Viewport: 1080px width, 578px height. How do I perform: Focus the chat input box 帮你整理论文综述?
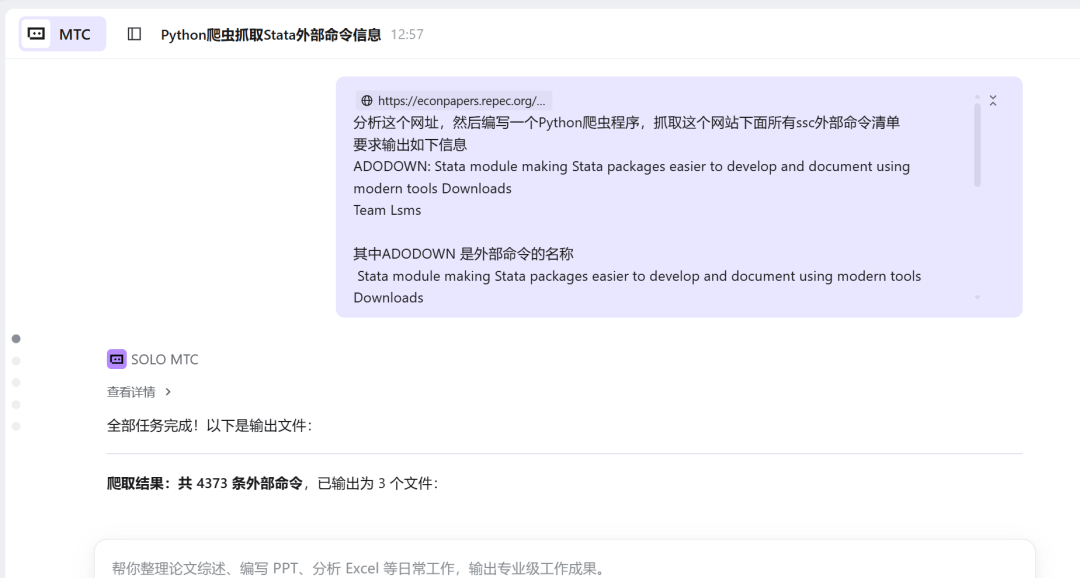564,567
